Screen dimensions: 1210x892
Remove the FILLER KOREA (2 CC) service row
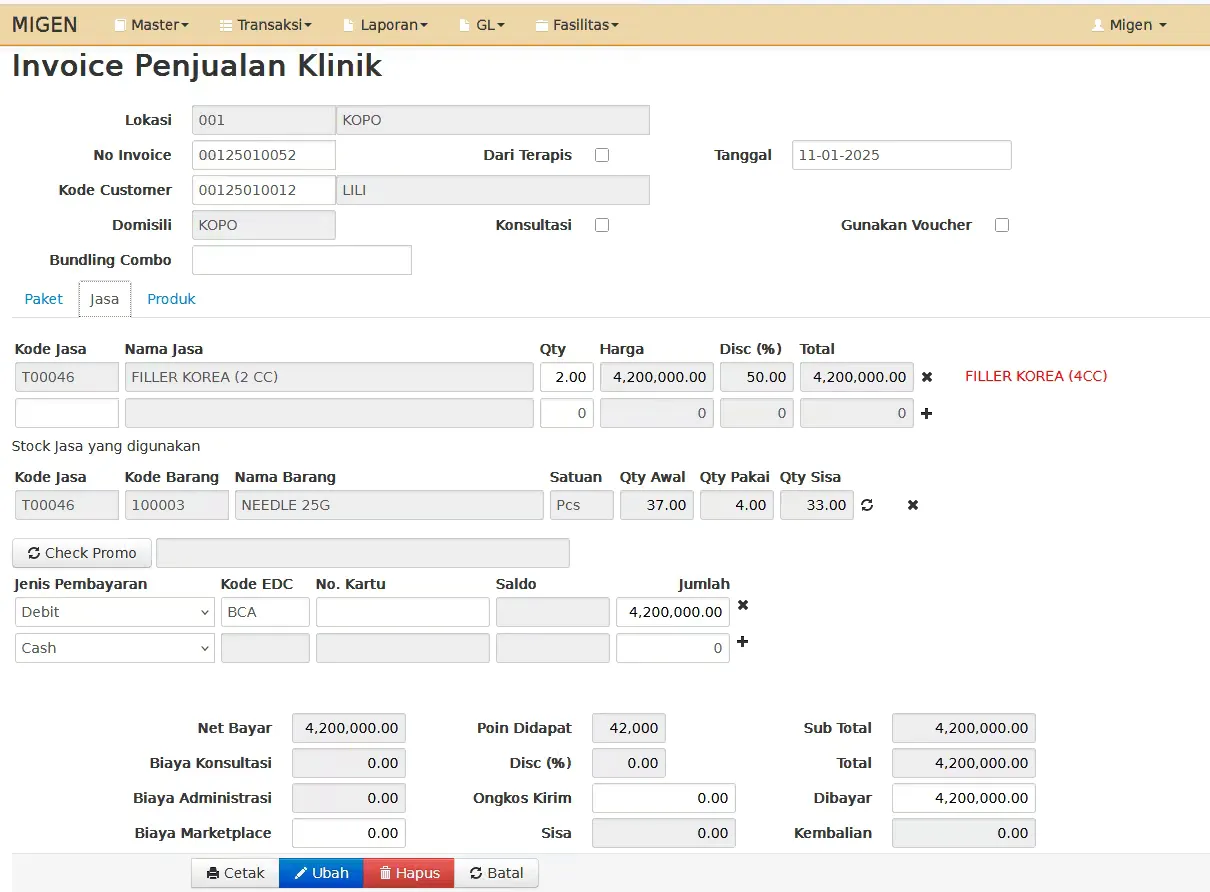pos(927,377)
